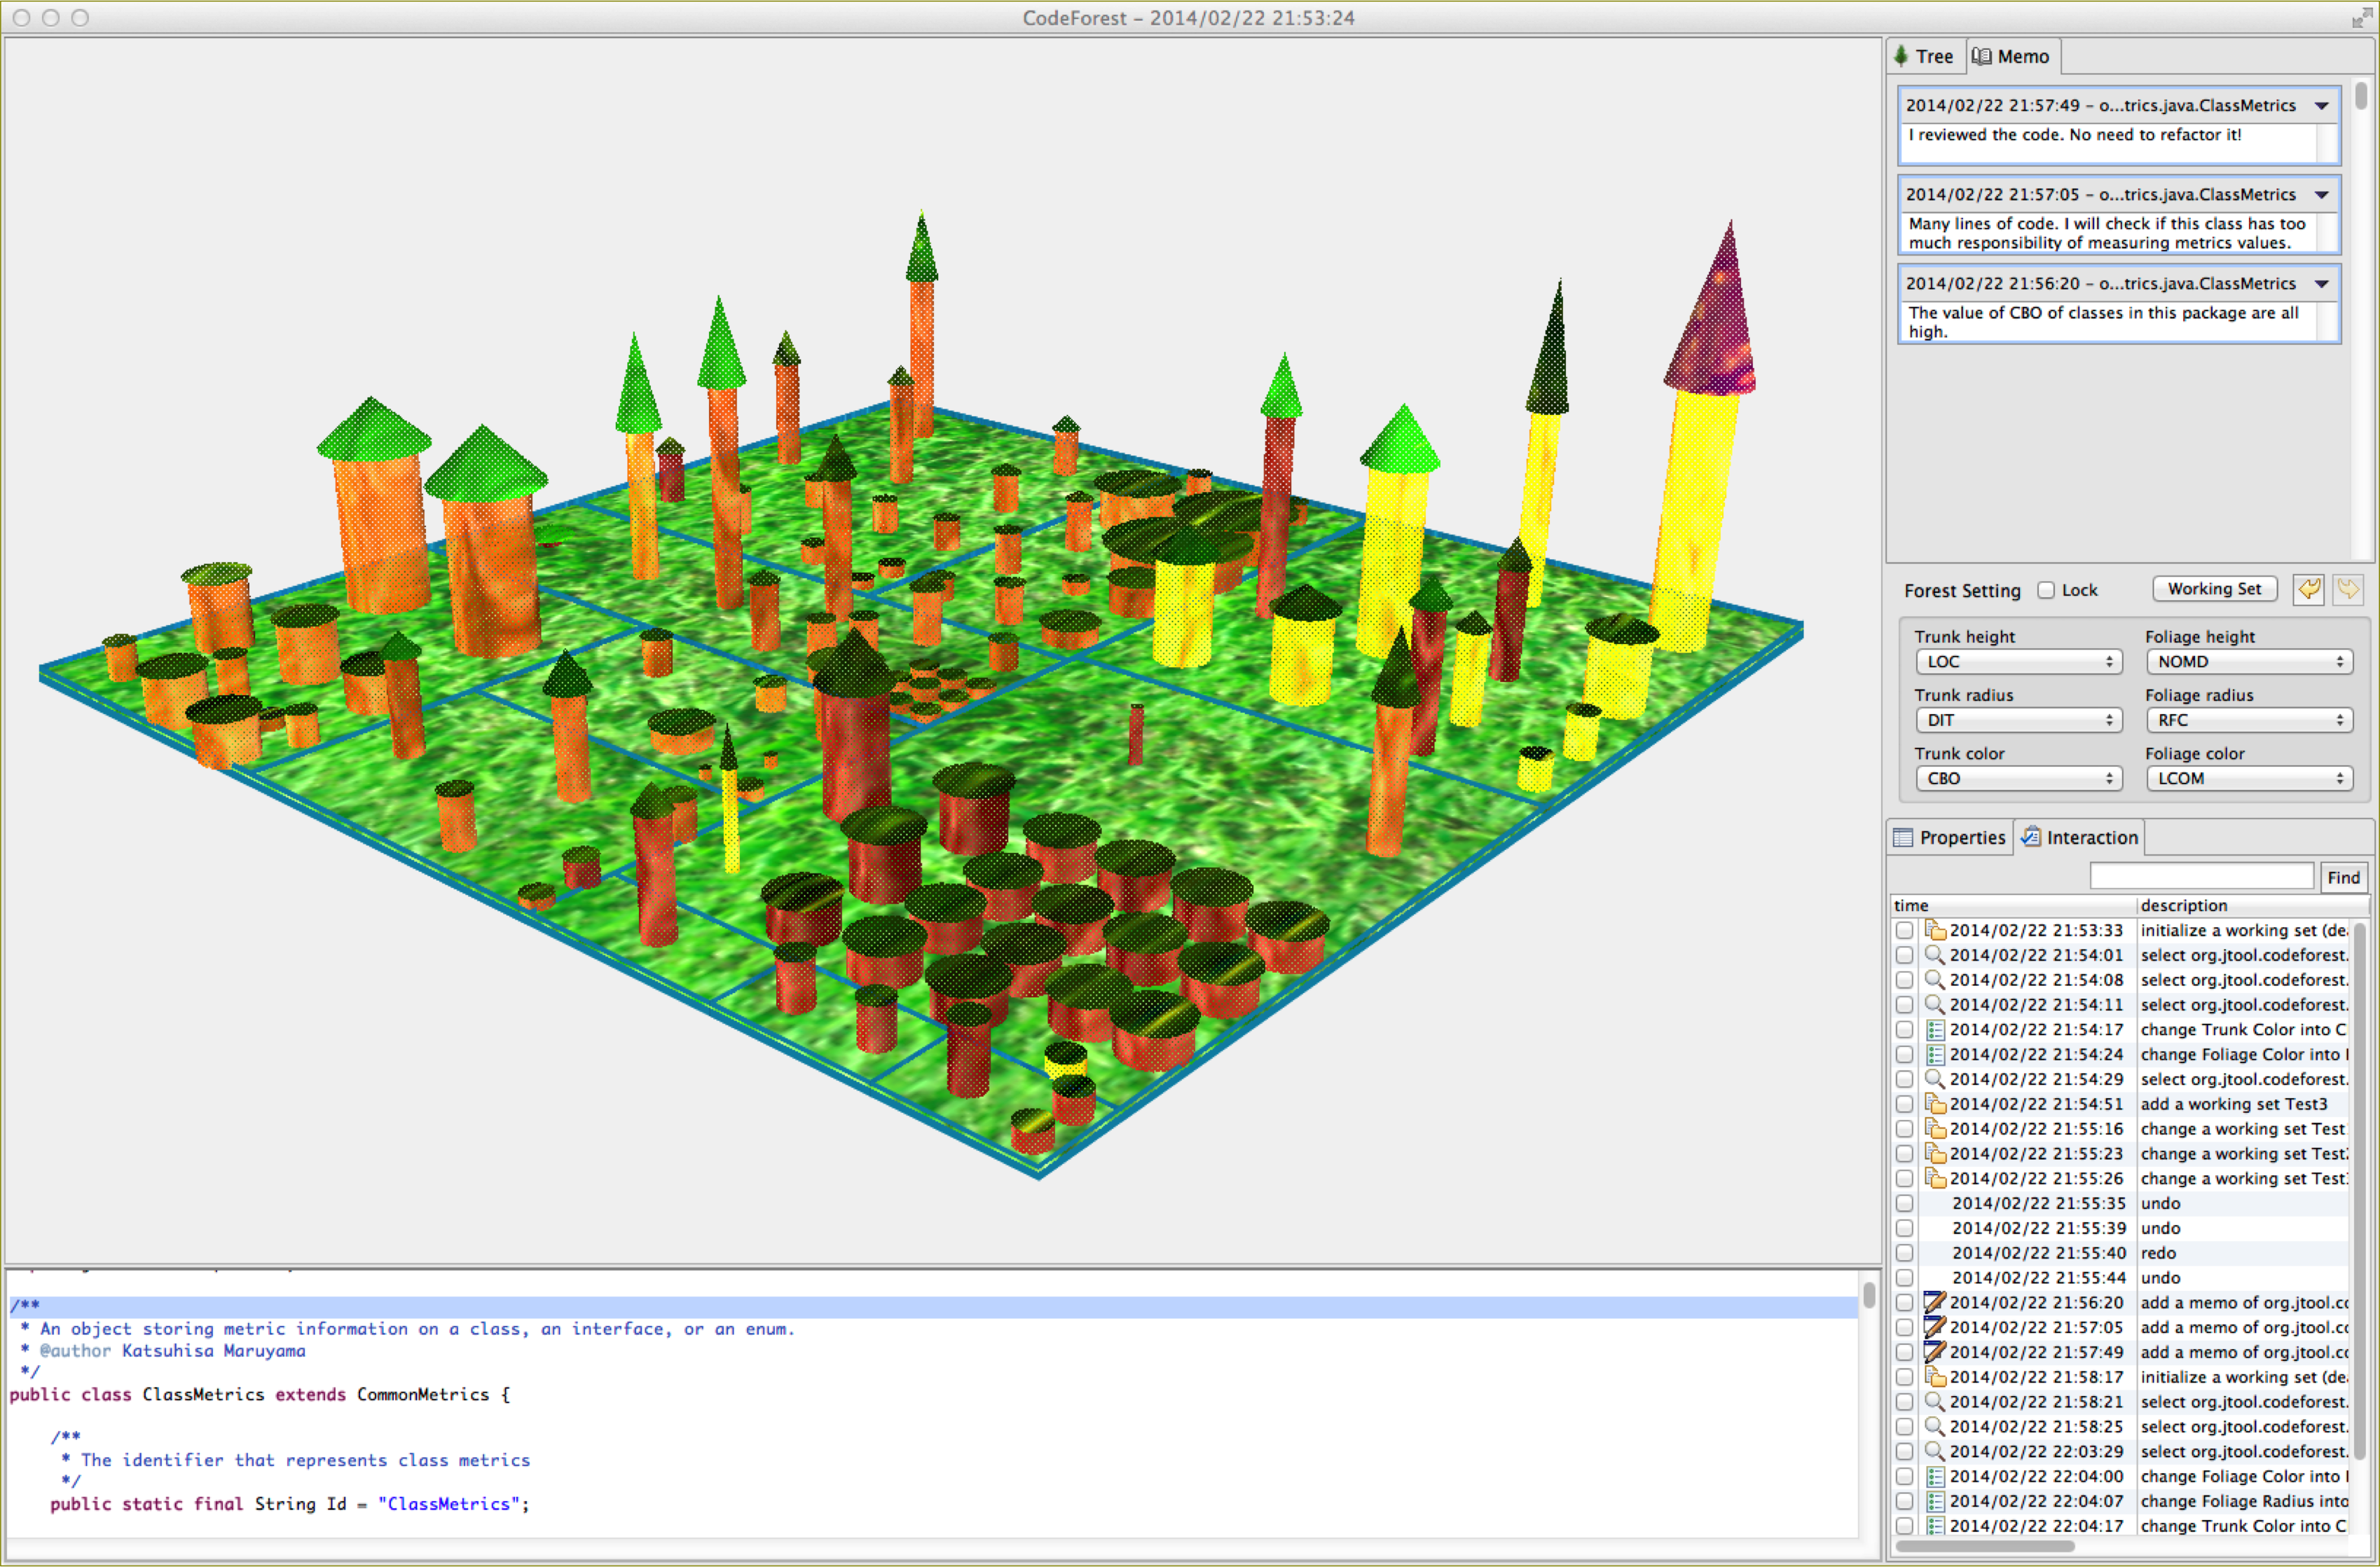Switch to the Memo tab
This screenshot has height=1567, width=2380.
pyautogui.click(x=2012, y=57)
